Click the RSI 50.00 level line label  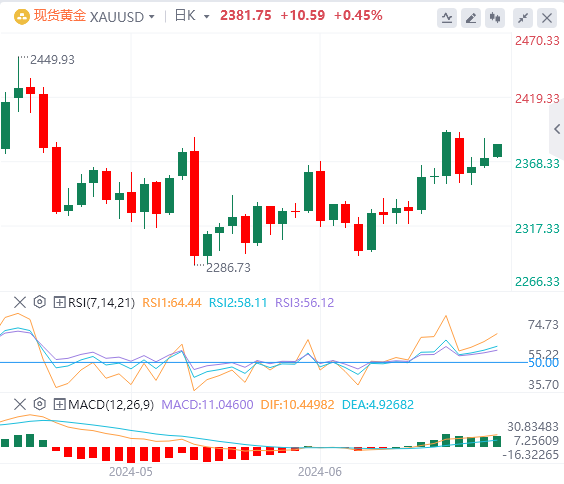(543, 363)
